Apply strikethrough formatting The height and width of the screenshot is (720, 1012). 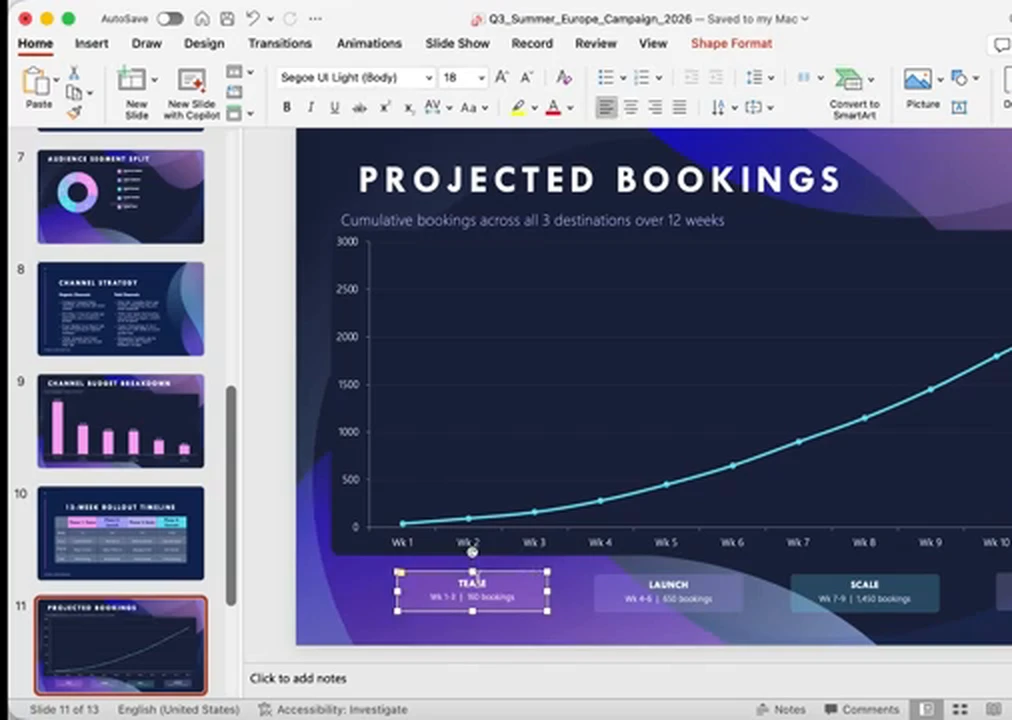[x=359, y=108]
